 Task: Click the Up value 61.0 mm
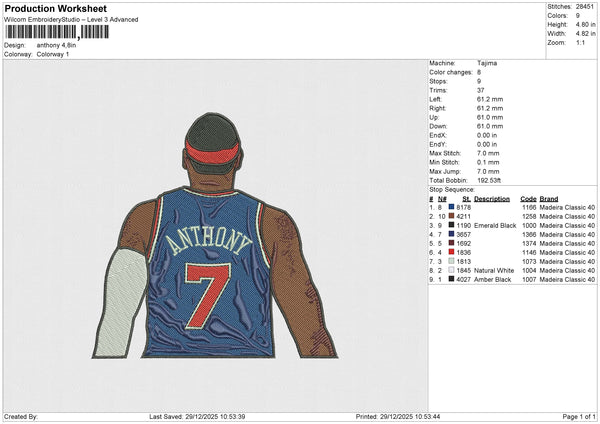pyautogui.click(x=490, y=117)
